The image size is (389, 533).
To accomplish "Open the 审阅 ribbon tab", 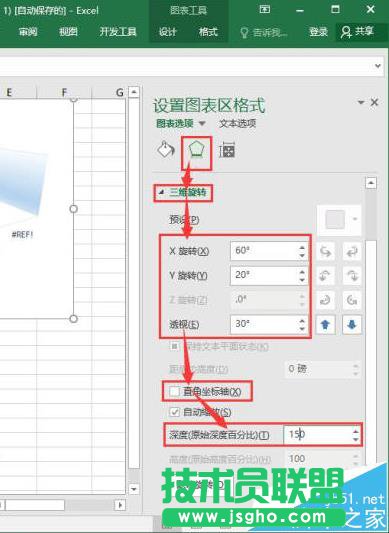I will tap(28, 32).
